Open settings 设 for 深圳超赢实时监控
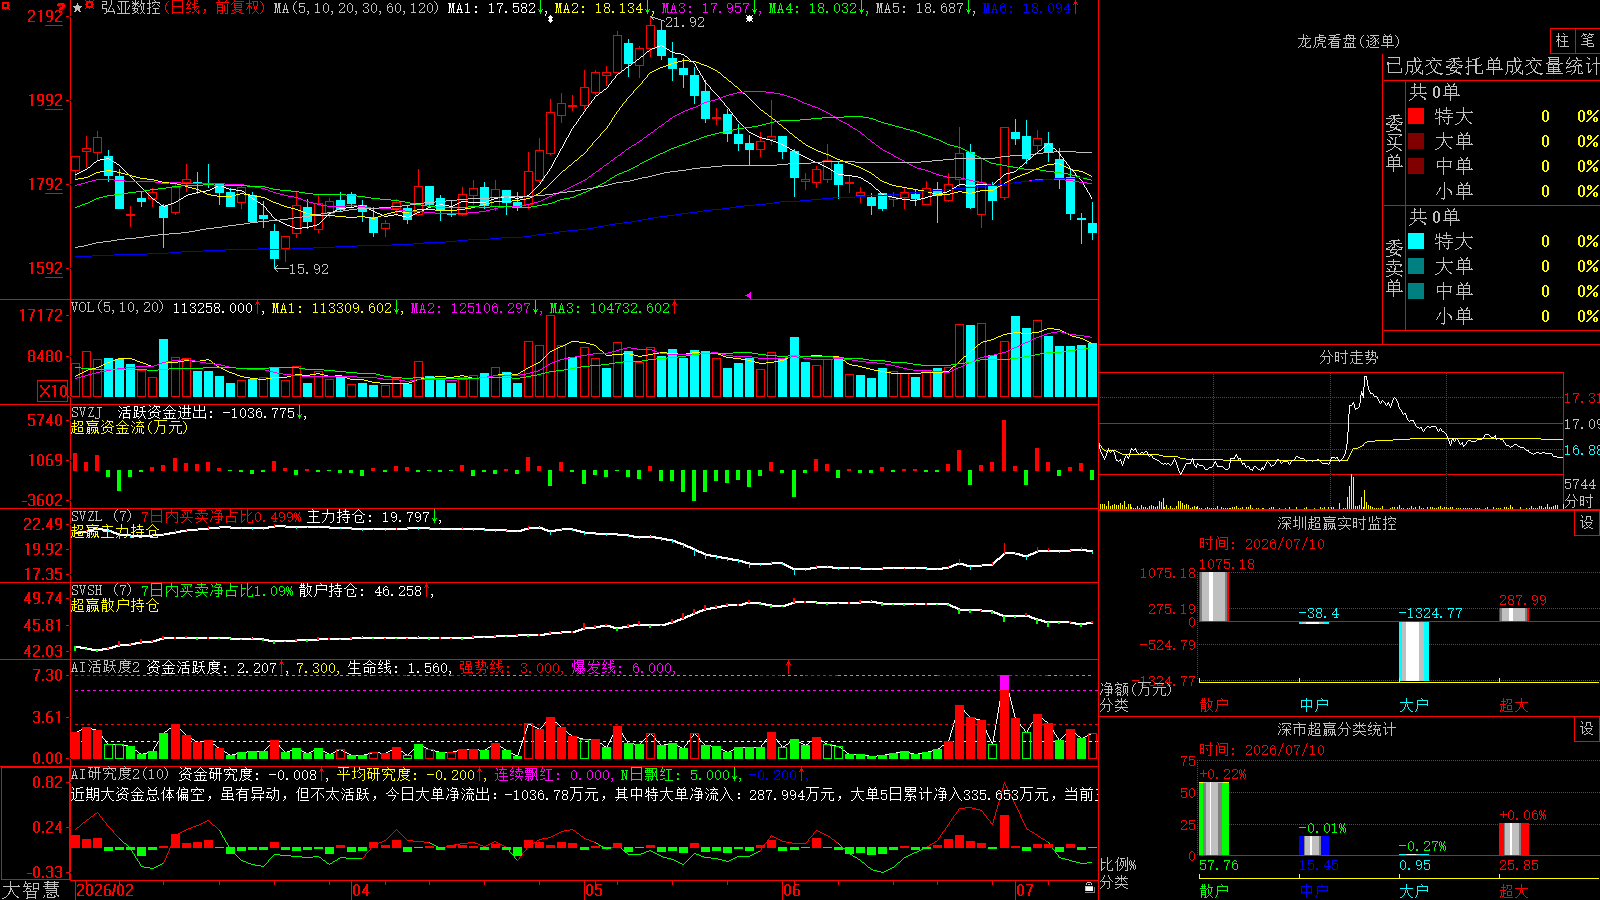Screen dimensions: 1600x900 click(x=1587, y=523)
